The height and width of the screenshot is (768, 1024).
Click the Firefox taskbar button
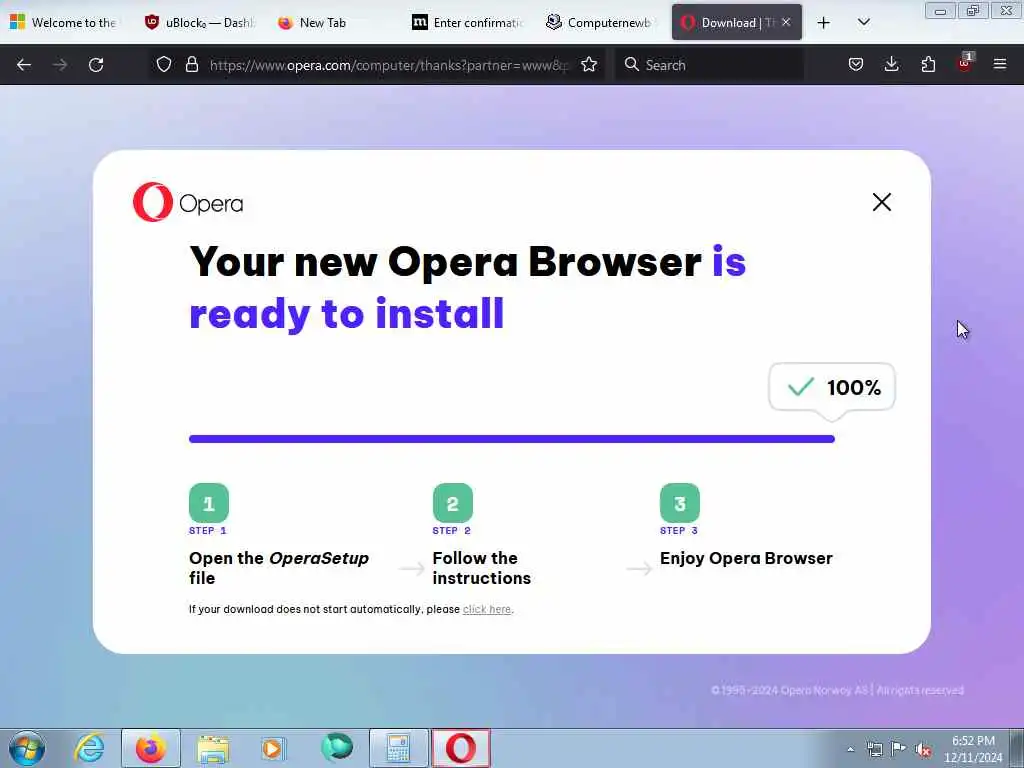tap(150, 748)
